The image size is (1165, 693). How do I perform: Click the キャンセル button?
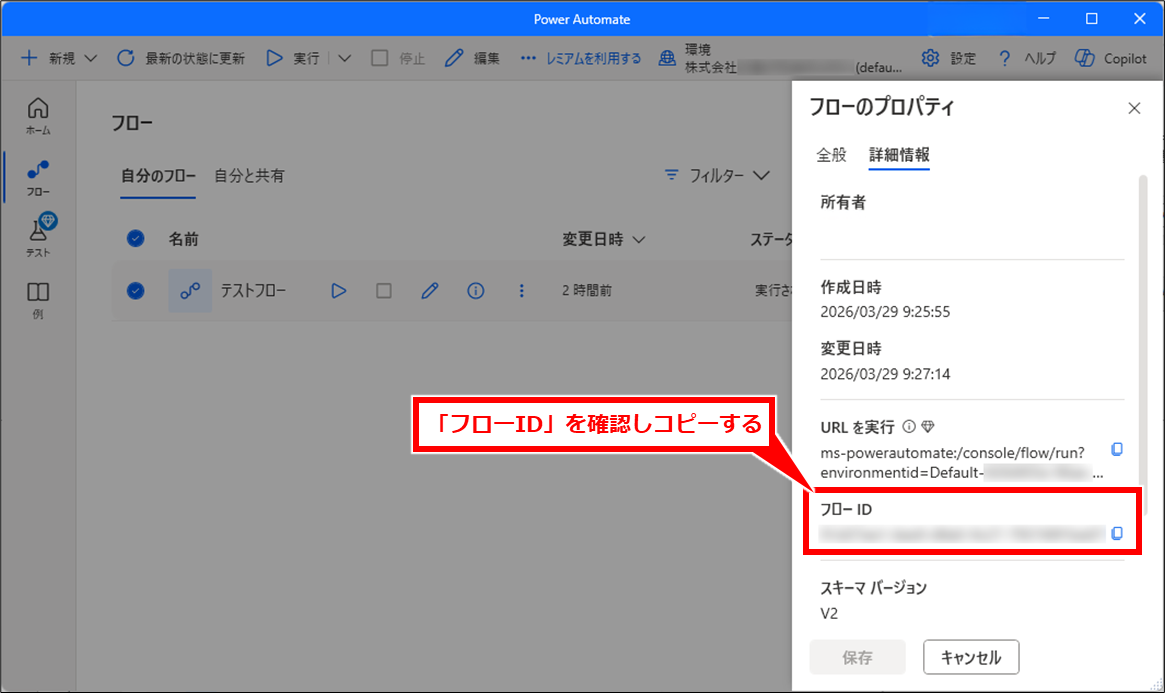coord(970,657)
